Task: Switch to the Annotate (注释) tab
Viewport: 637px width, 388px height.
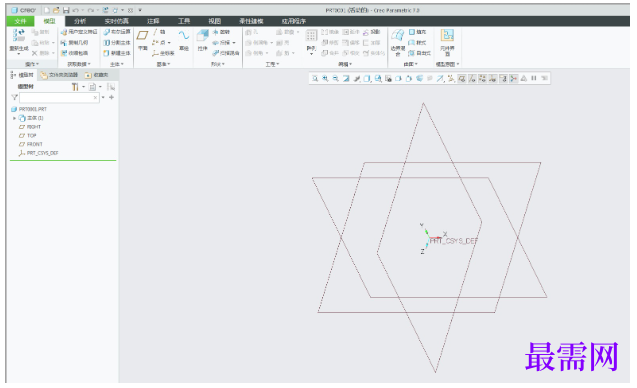Action: 153,21
